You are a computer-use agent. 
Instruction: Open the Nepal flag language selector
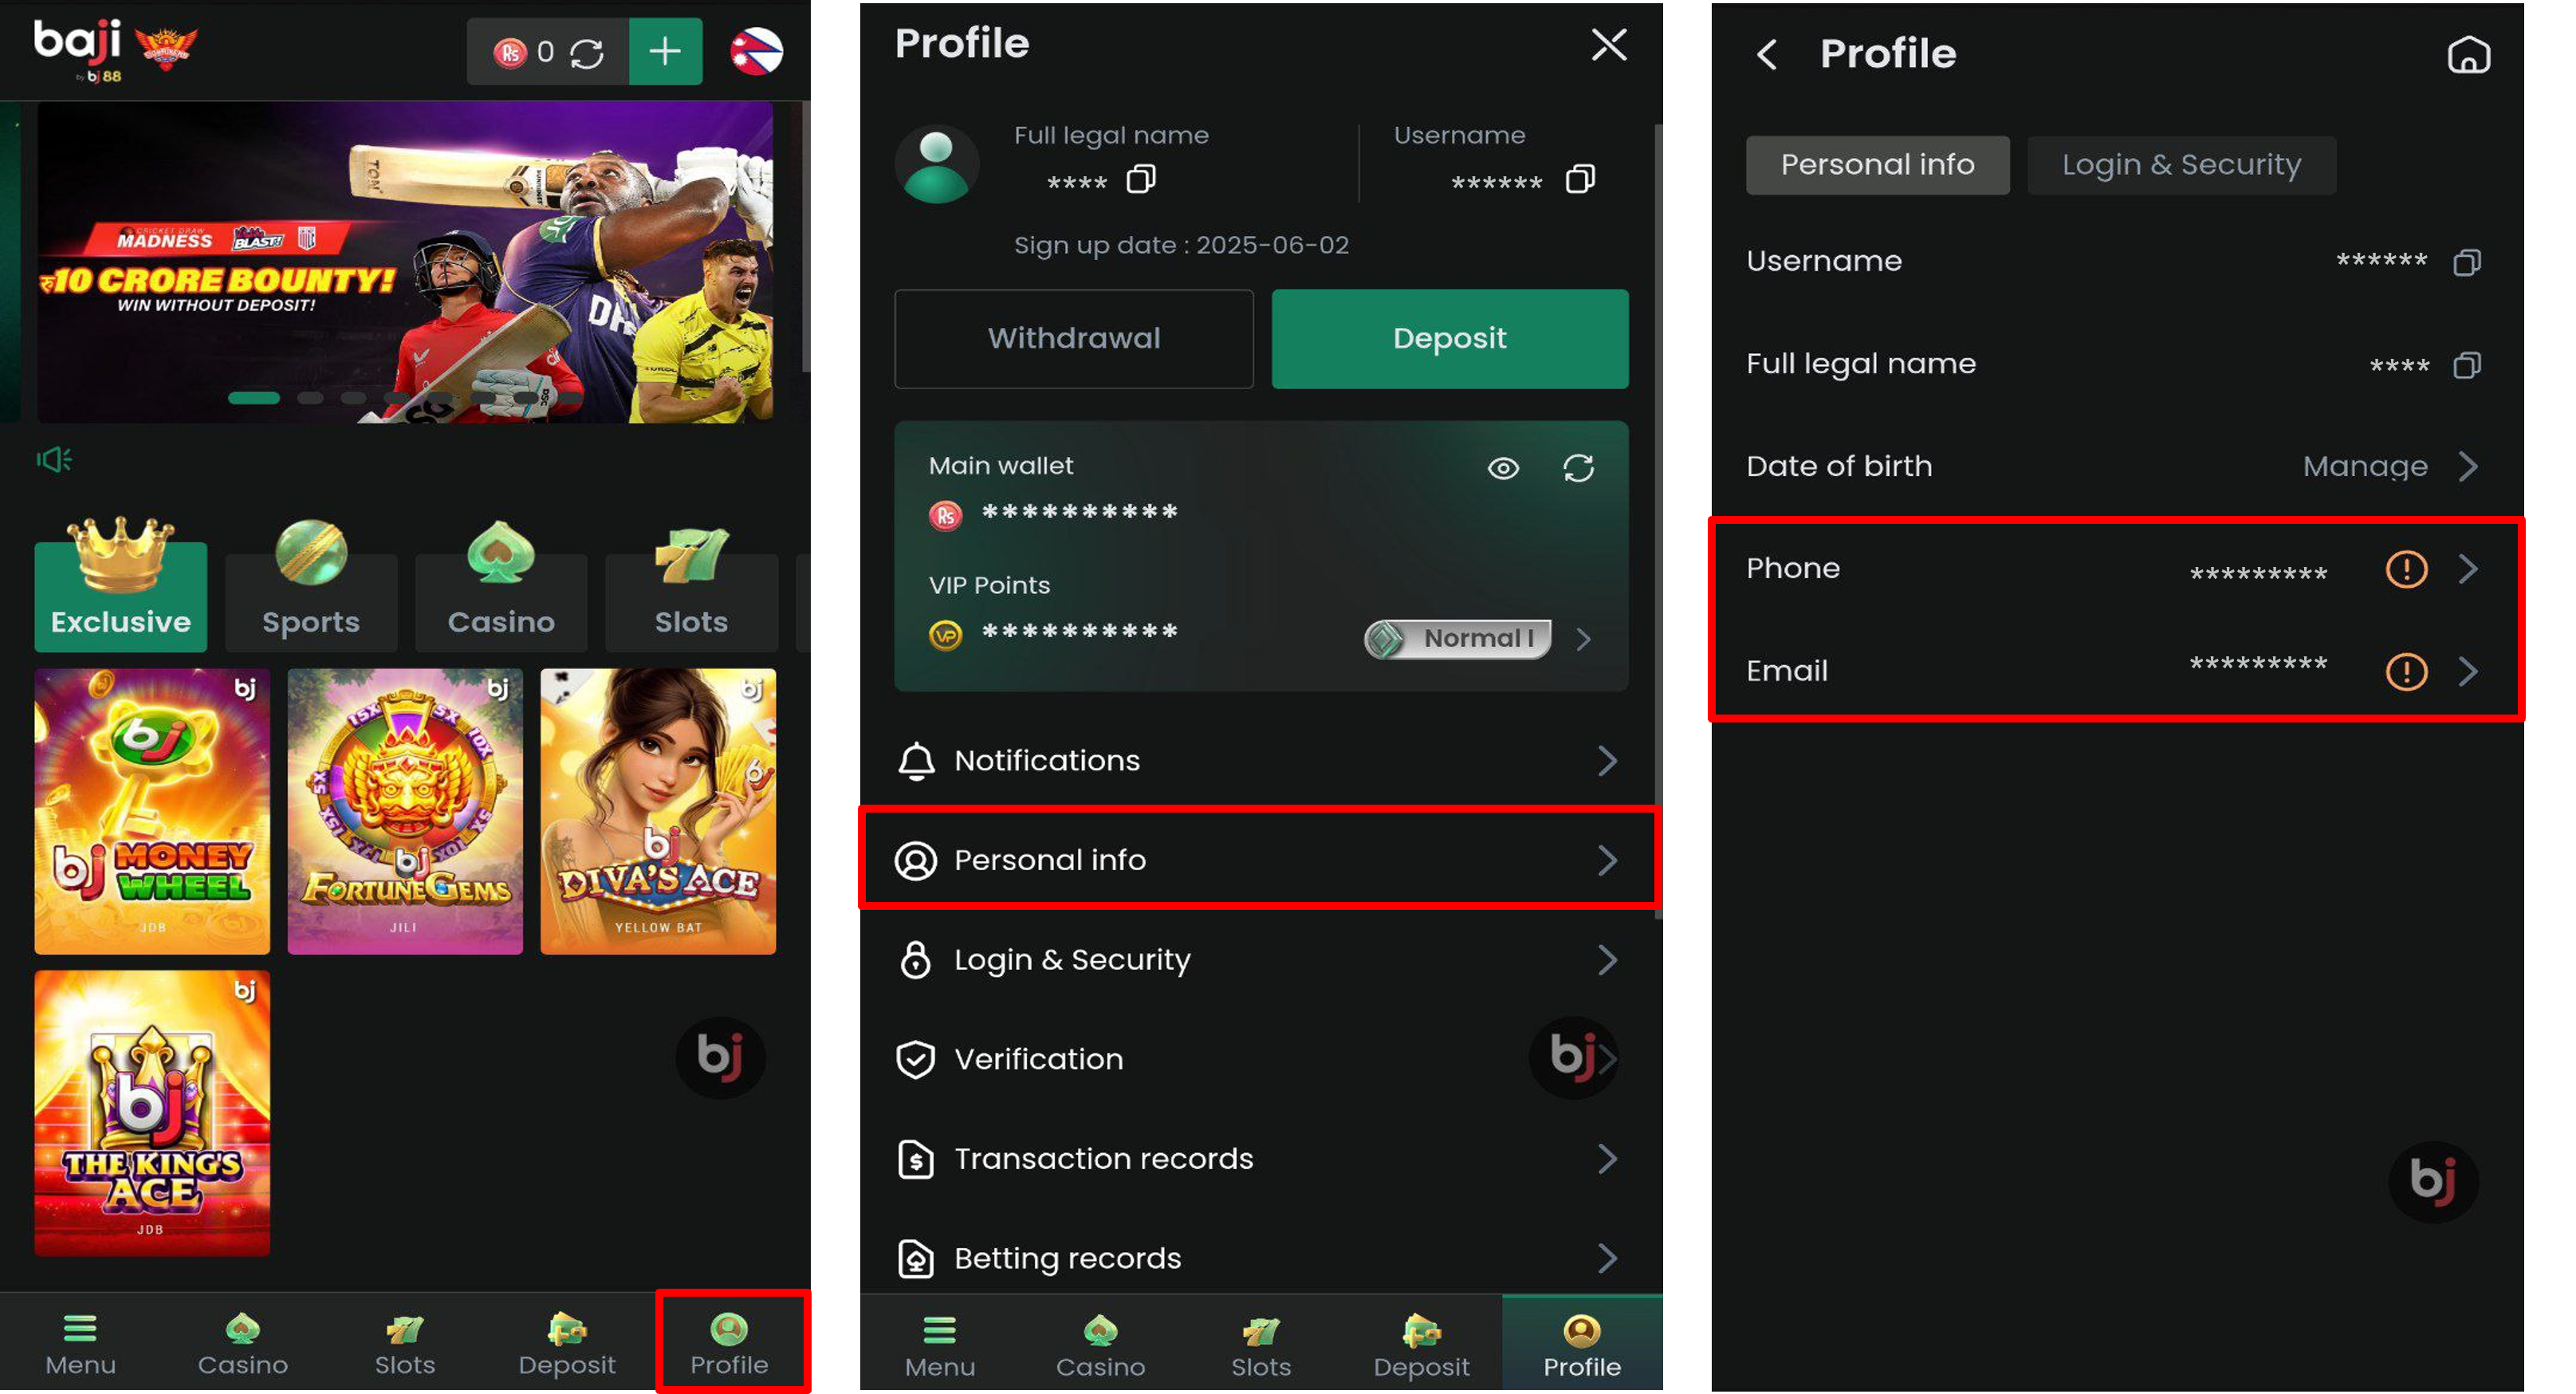pos(756,52)
